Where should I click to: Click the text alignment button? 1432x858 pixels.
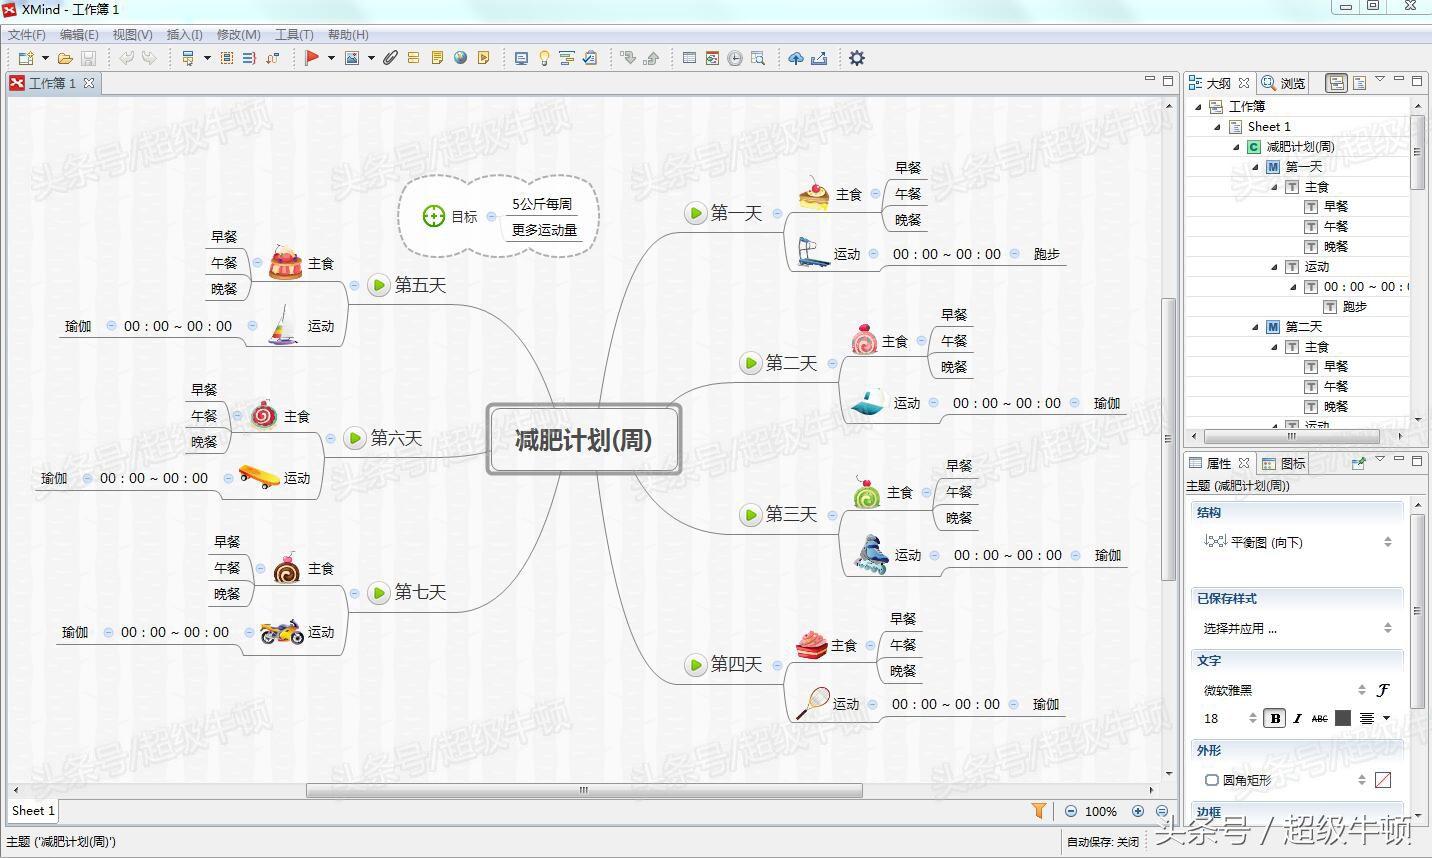[1367, 718]
